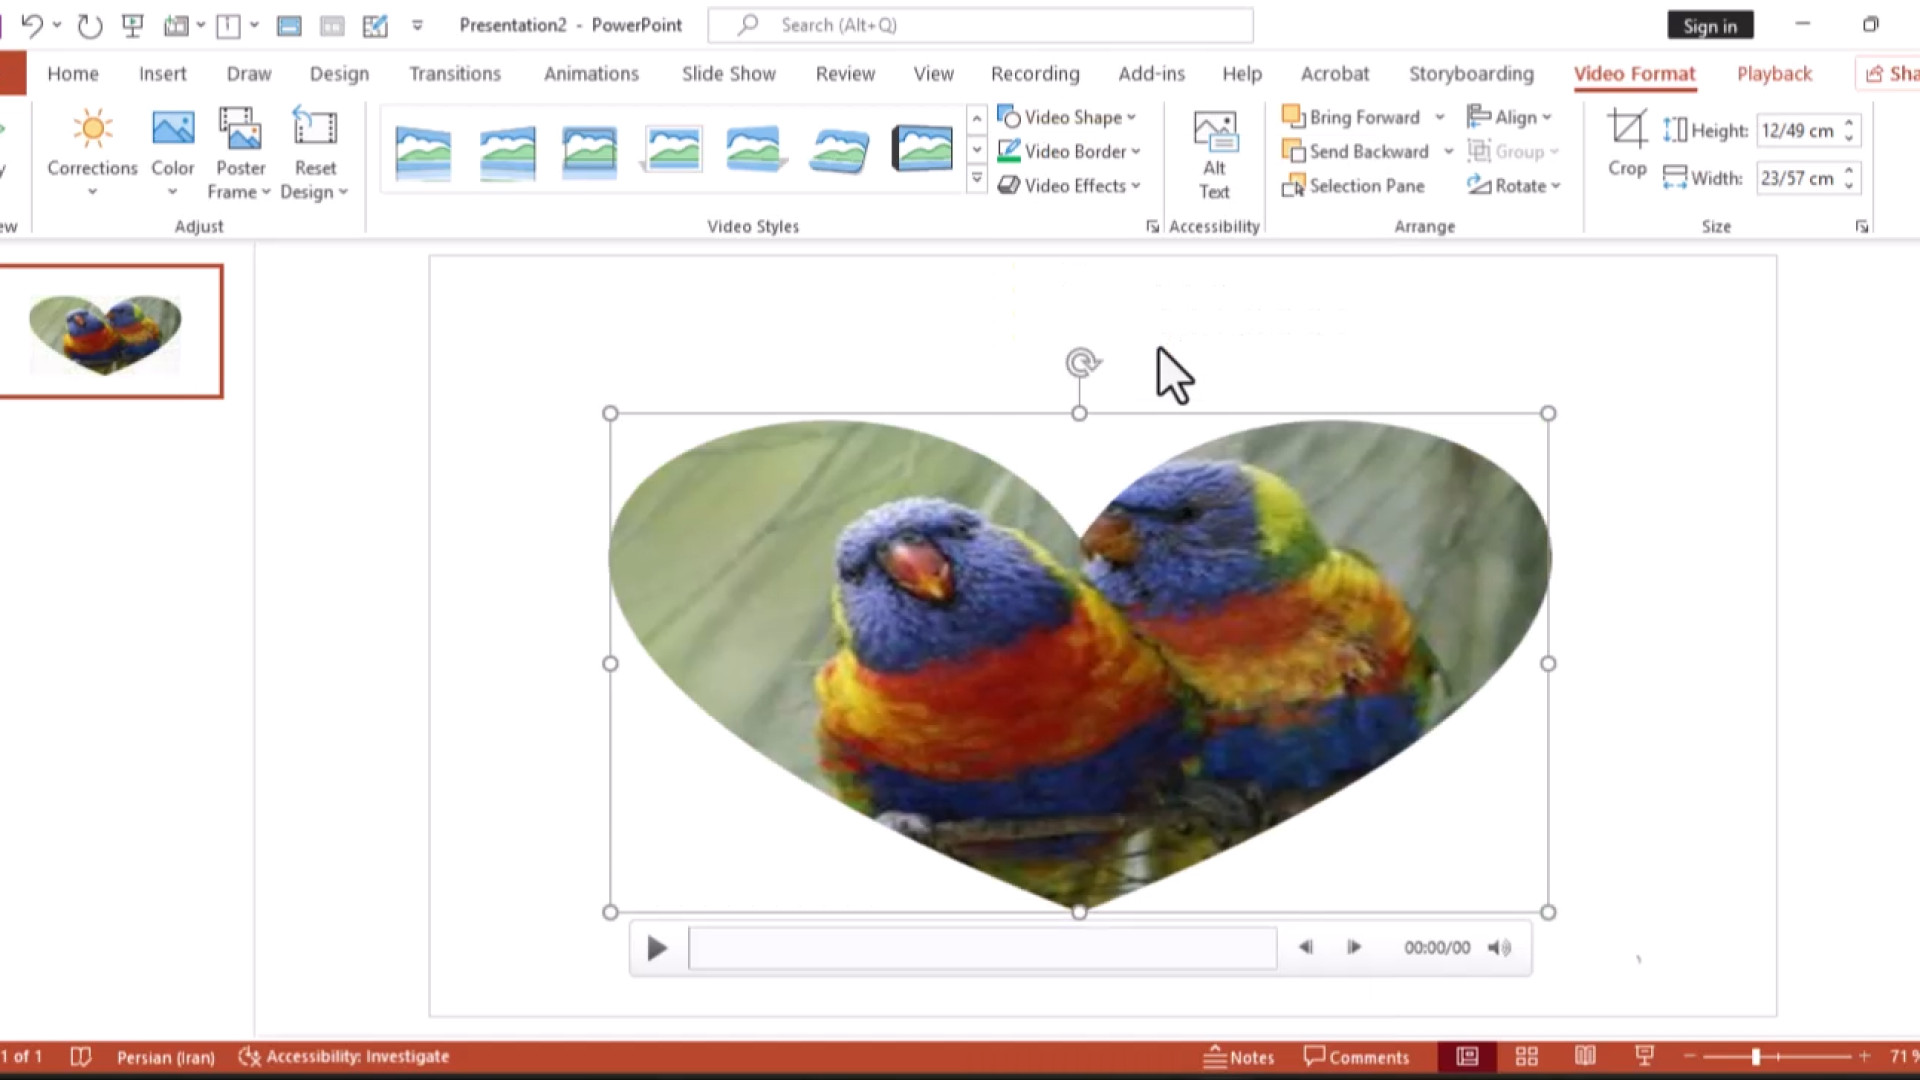Click the Color adjustment icon
Image resolution: width=1920 pixels, height=1080 pixels.
click(172, 130)
